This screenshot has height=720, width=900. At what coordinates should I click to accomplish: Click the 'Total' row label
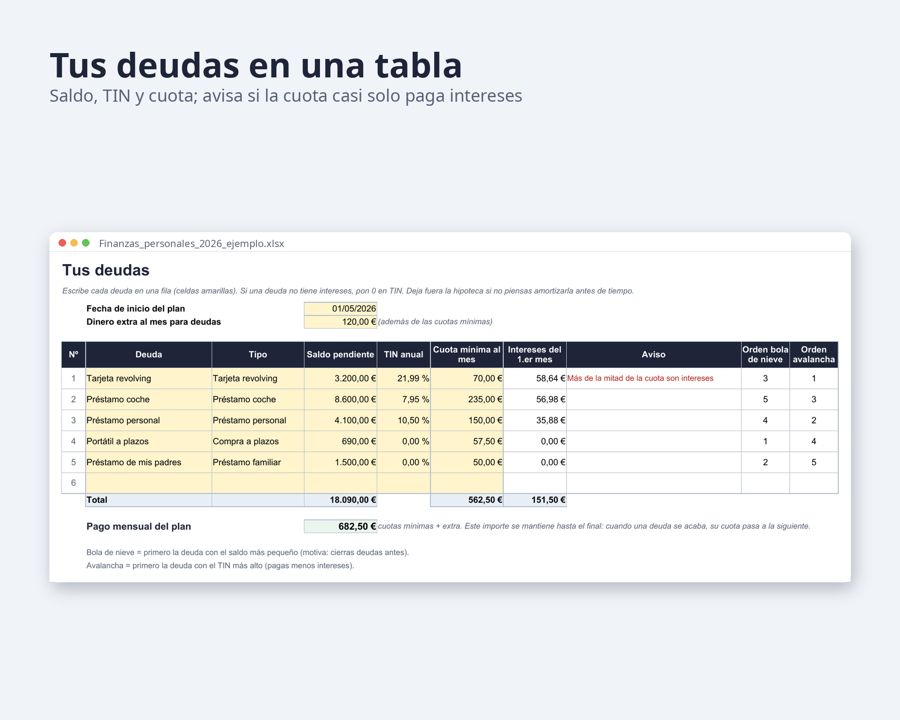(x=96, y=500)
